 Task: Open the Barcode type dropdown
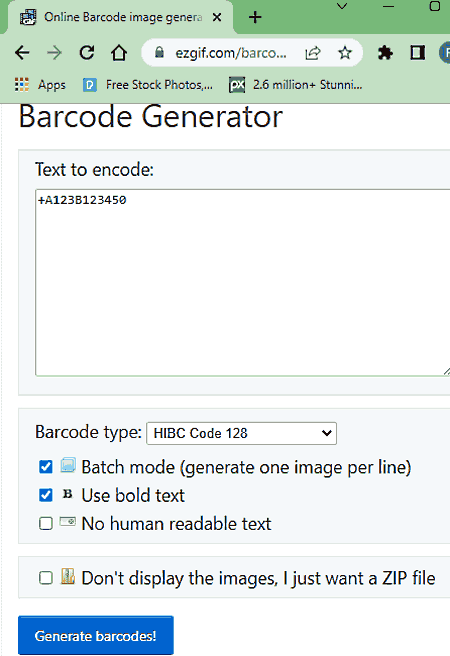click(x=241, y=433)
